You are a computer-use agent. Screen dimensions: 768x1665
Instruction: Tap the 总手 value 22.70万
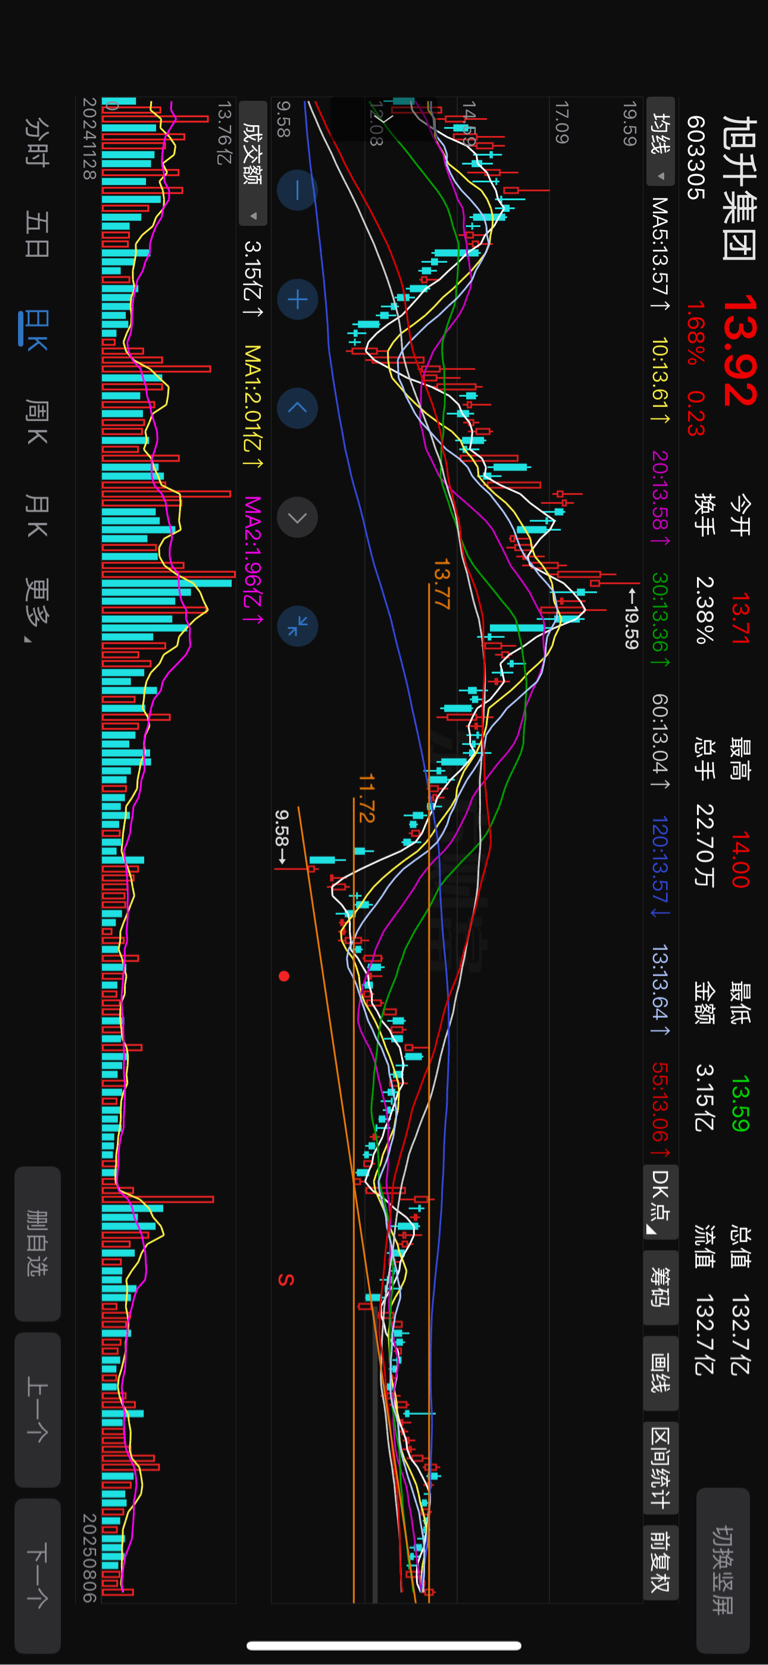click(x=705, y=846)
